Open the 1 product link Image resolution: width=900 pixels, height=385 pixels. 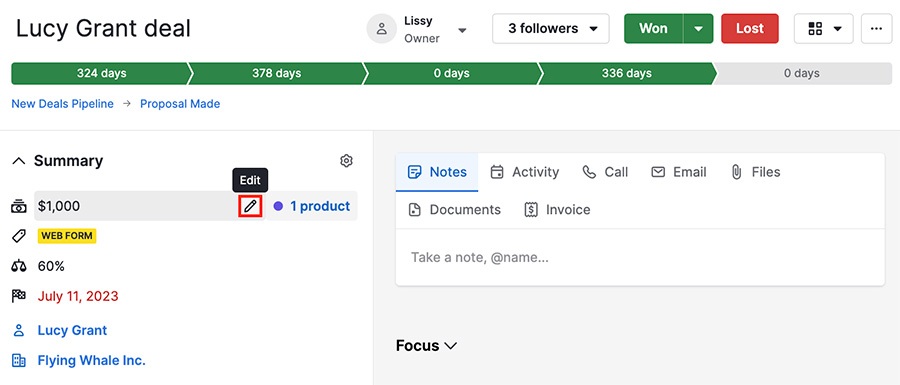coord(320,207)
